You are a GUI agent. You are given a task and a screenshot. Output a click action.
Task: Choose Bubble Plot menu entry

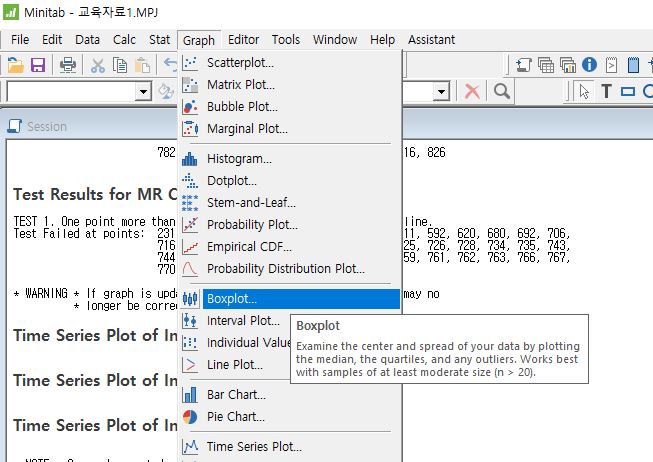pyautogui.click(x=290, y=107)
